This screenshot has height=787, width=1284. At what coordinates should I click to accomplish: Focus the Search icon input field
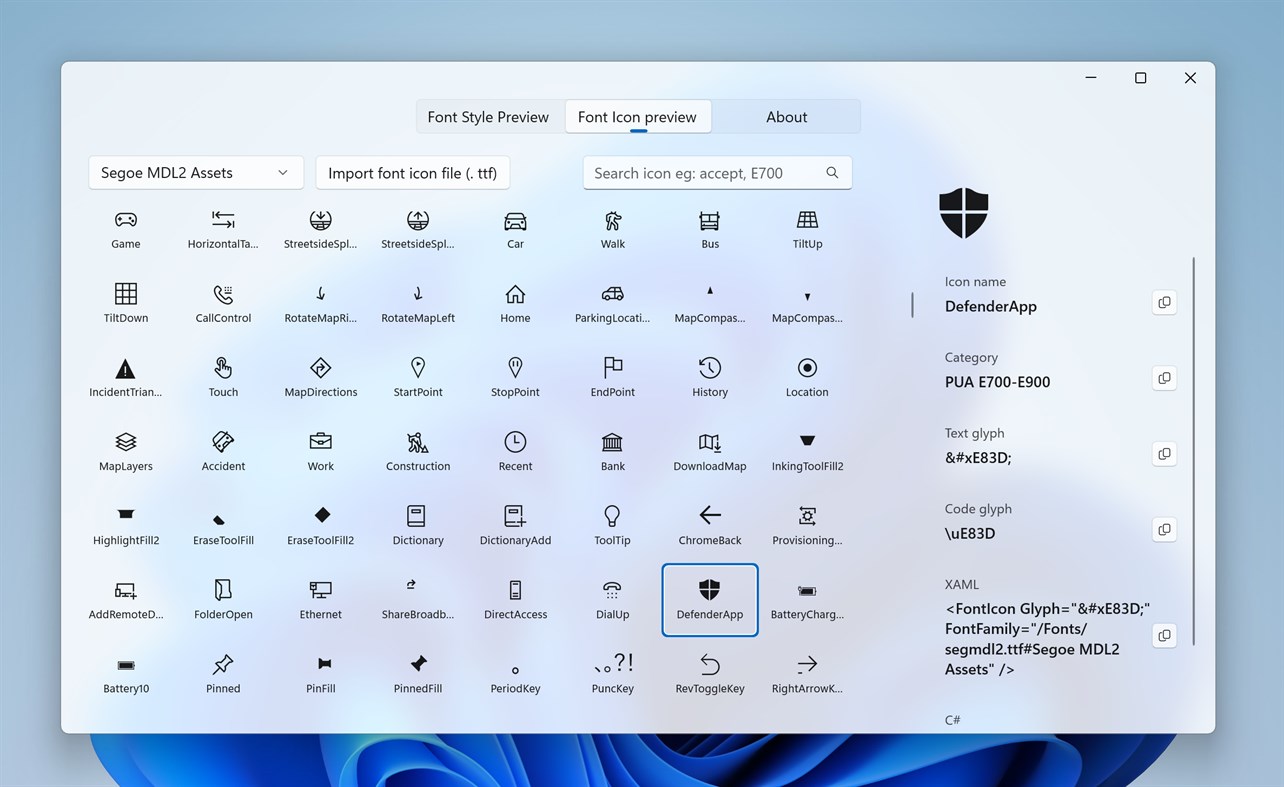click(x=718, y=173)
